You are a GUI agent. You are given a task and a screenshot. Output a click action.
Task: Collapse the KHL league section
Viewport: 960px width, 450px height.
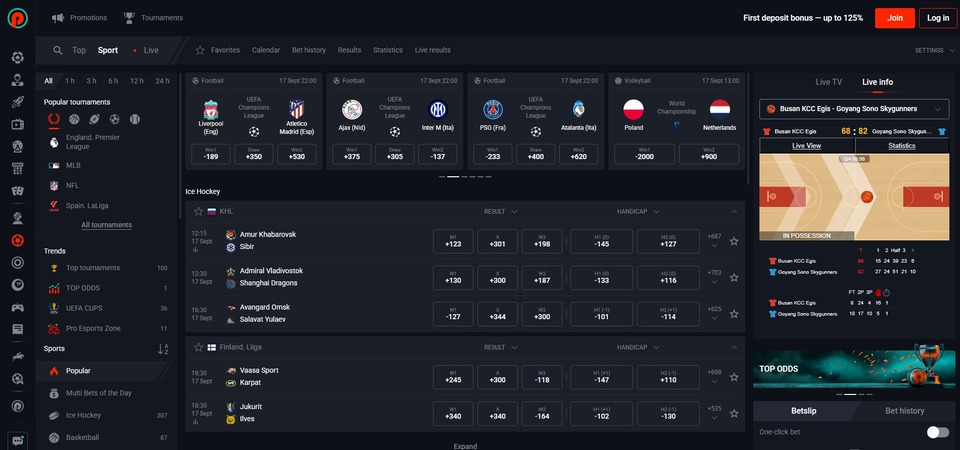(x=734, y=211)
